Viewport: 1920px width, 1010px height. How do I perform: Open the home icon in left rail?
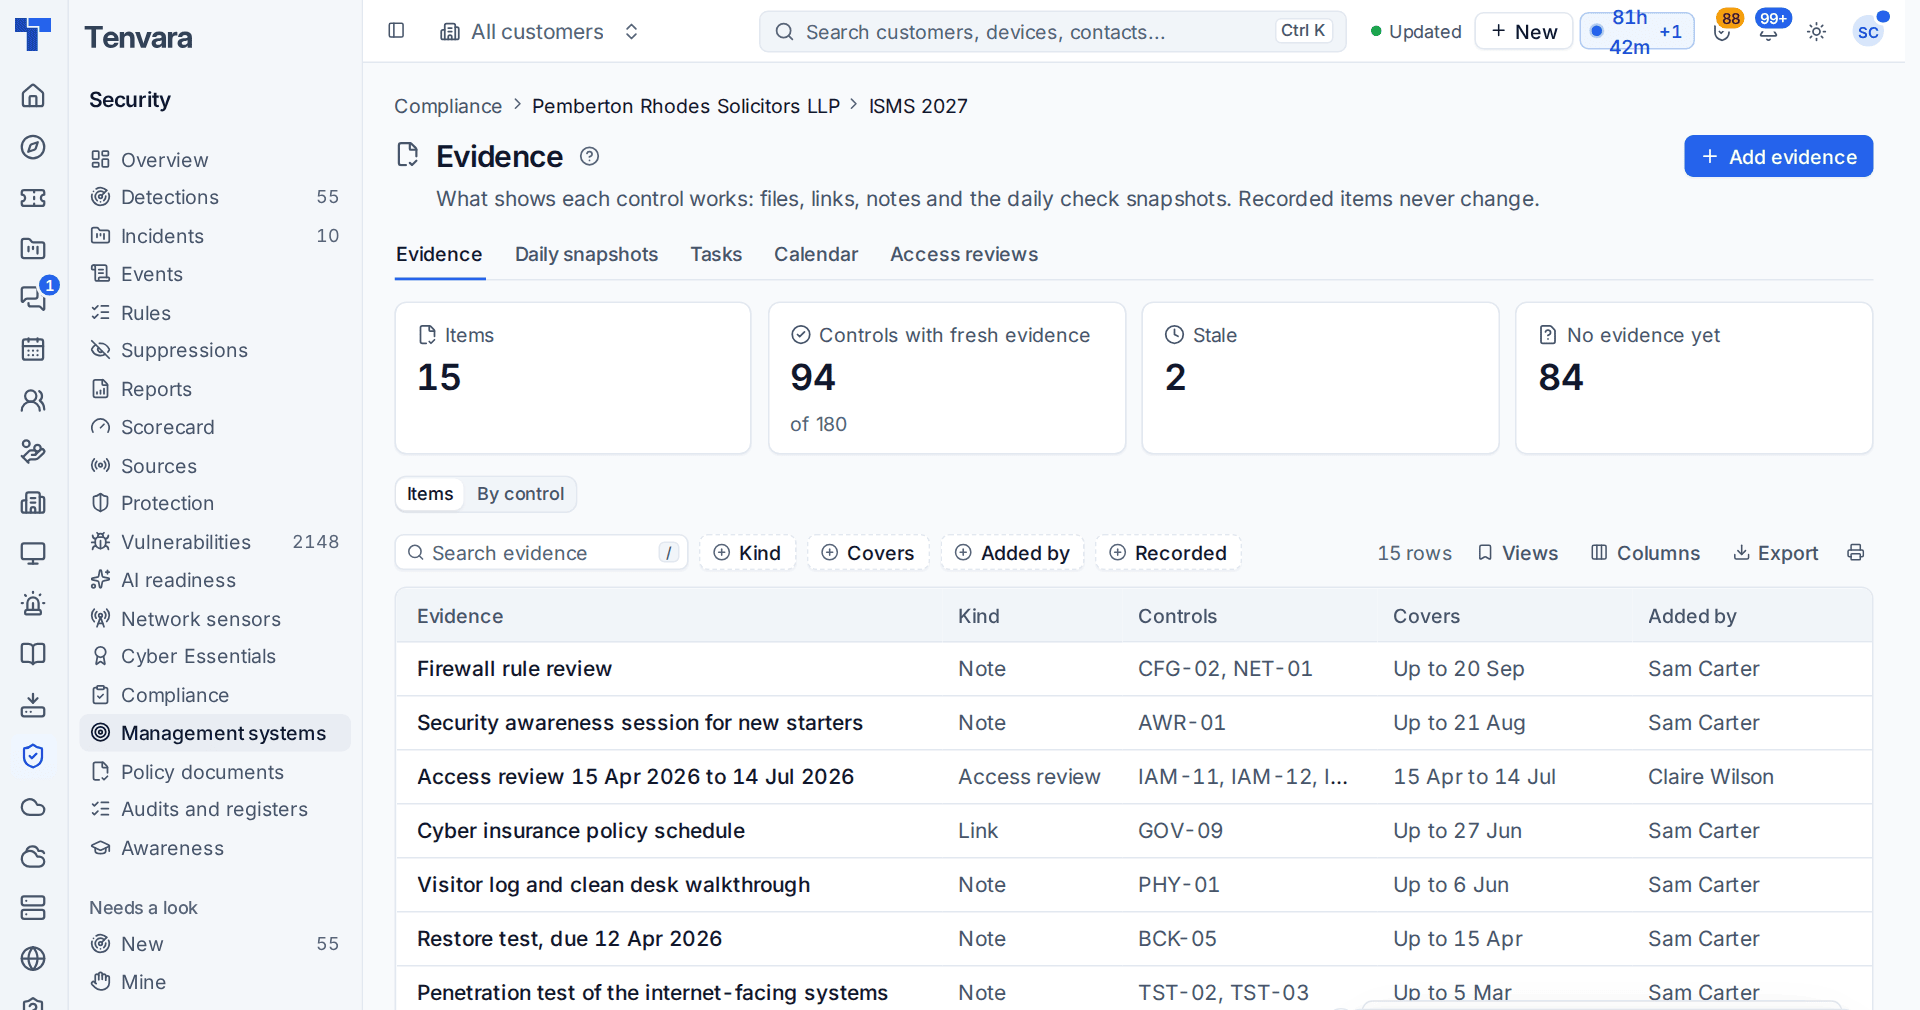33,96
